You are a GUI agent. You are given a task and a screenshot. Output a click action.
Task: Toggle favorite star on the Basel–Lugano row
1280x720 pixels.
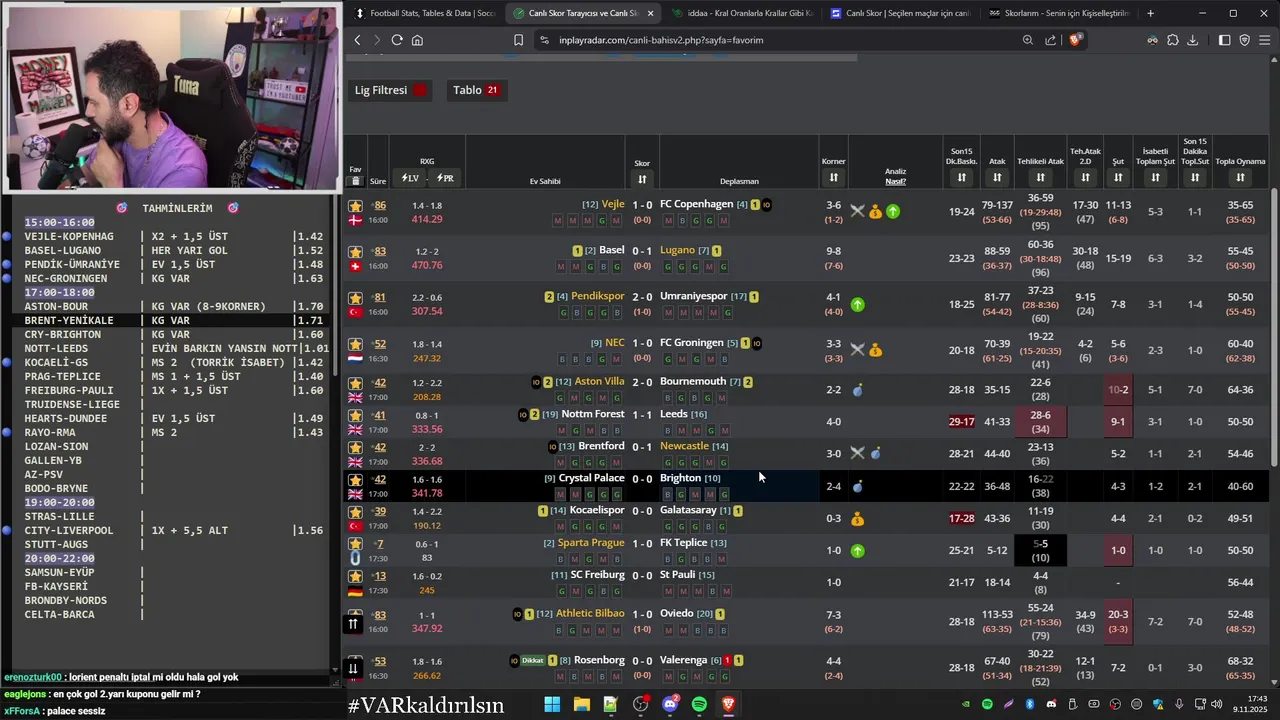coord(355,252)
